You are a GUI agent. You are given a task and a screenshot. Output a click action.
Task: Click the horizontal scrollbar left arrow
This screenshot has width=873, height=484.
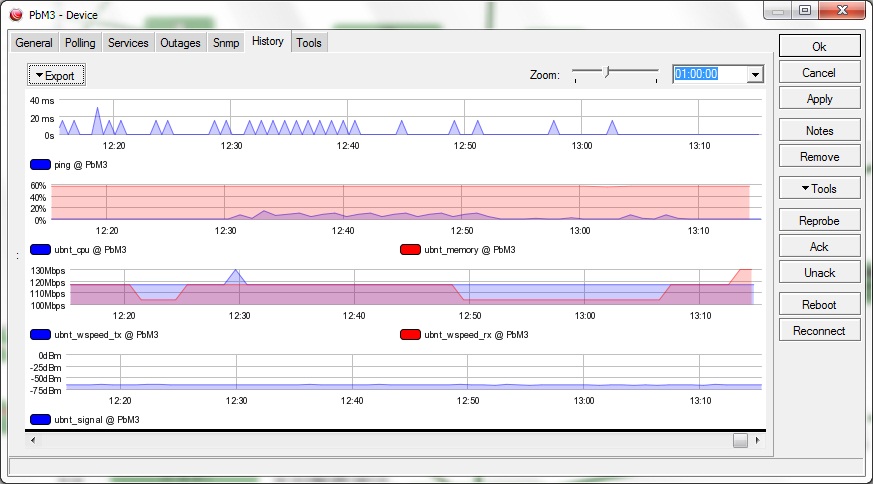(x=32, y=440)
